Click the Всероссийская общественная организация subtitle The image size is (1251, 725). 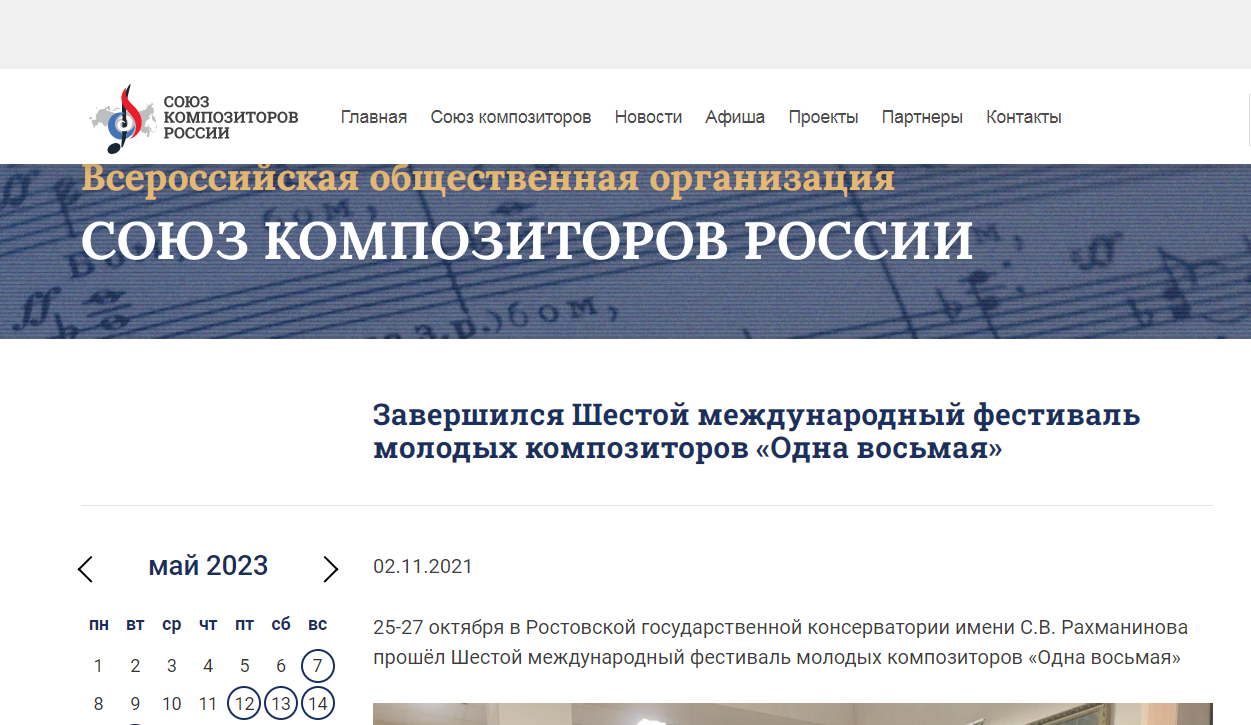488,178
